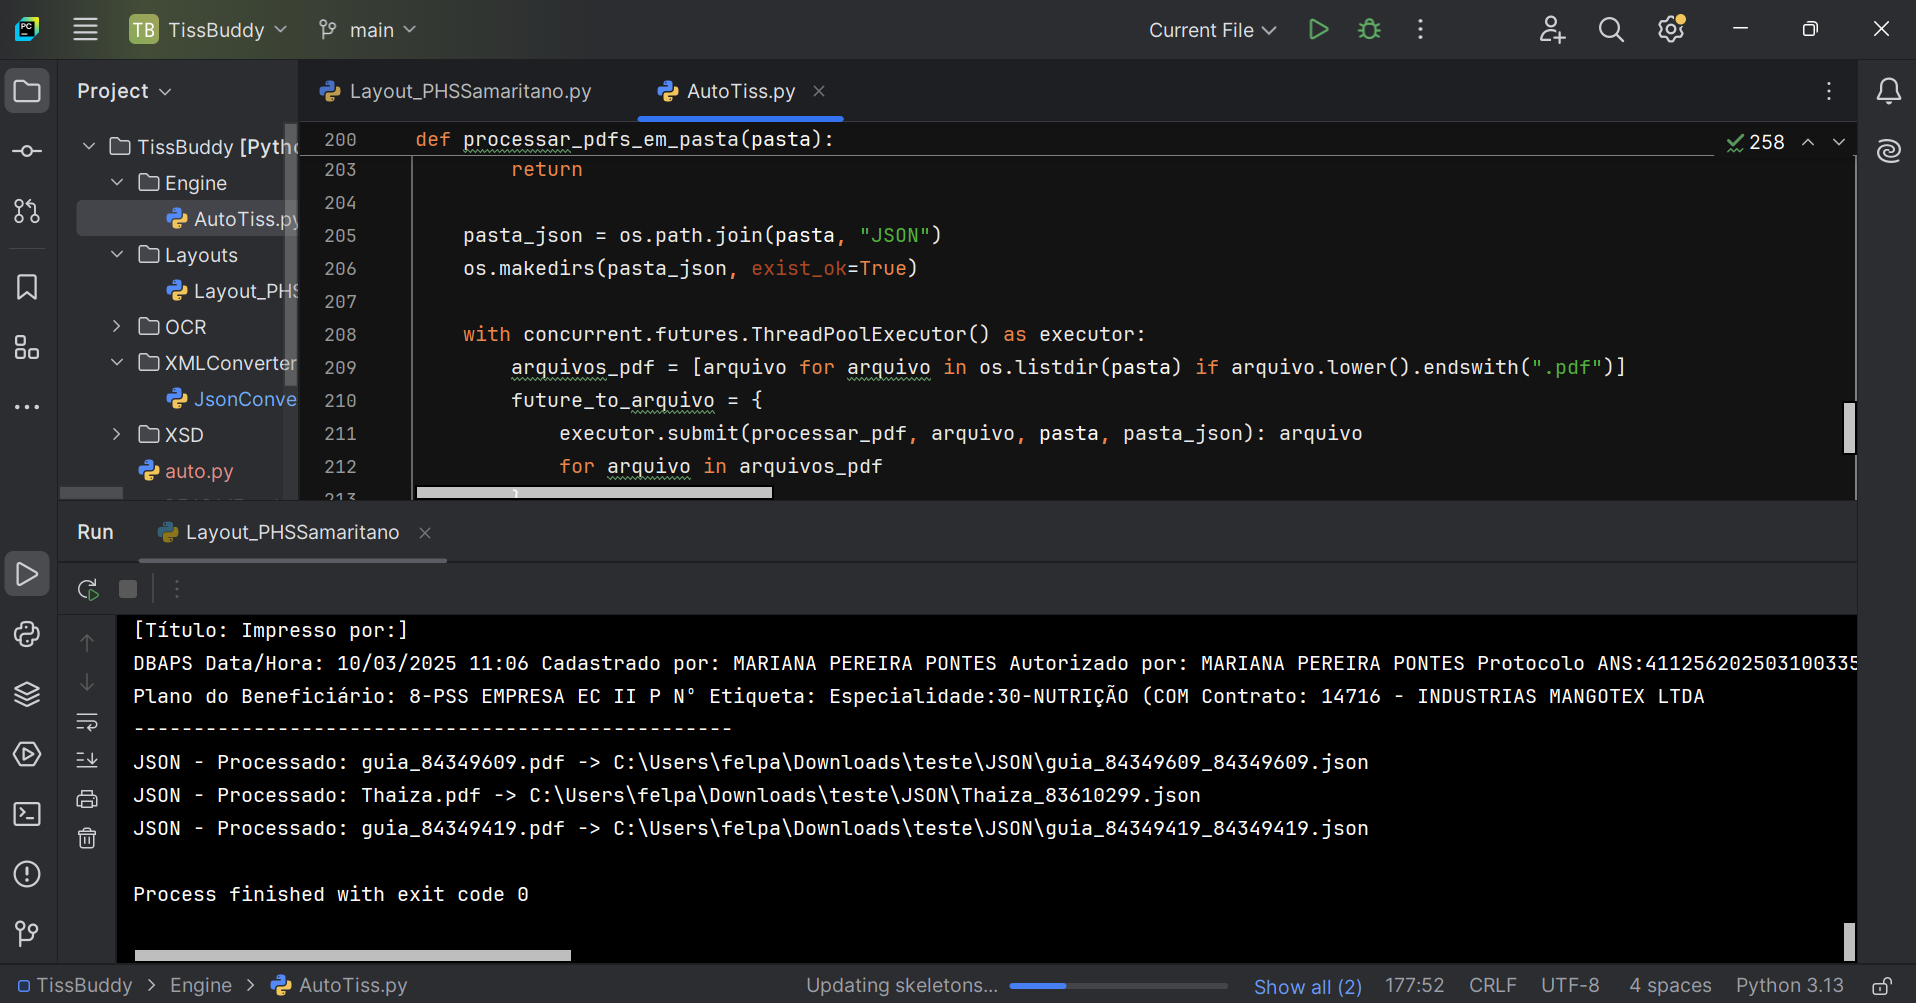Click Updating skeletons progress bar

(x=1118, y=986)
